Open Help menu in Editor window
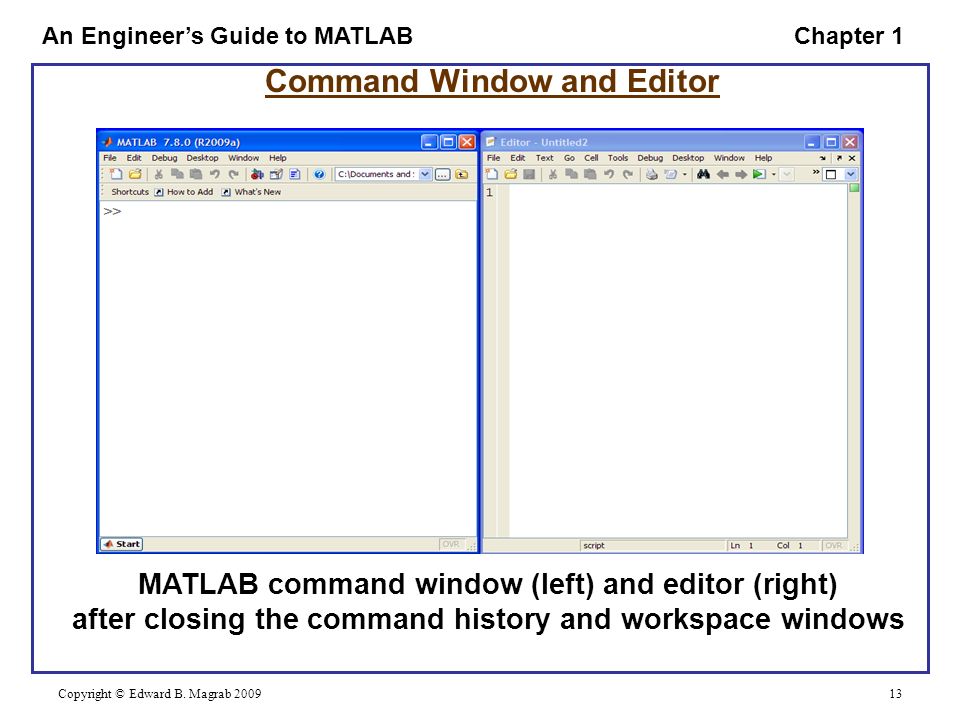The height and width of the screenshot is (720, 960). point(763,158)
